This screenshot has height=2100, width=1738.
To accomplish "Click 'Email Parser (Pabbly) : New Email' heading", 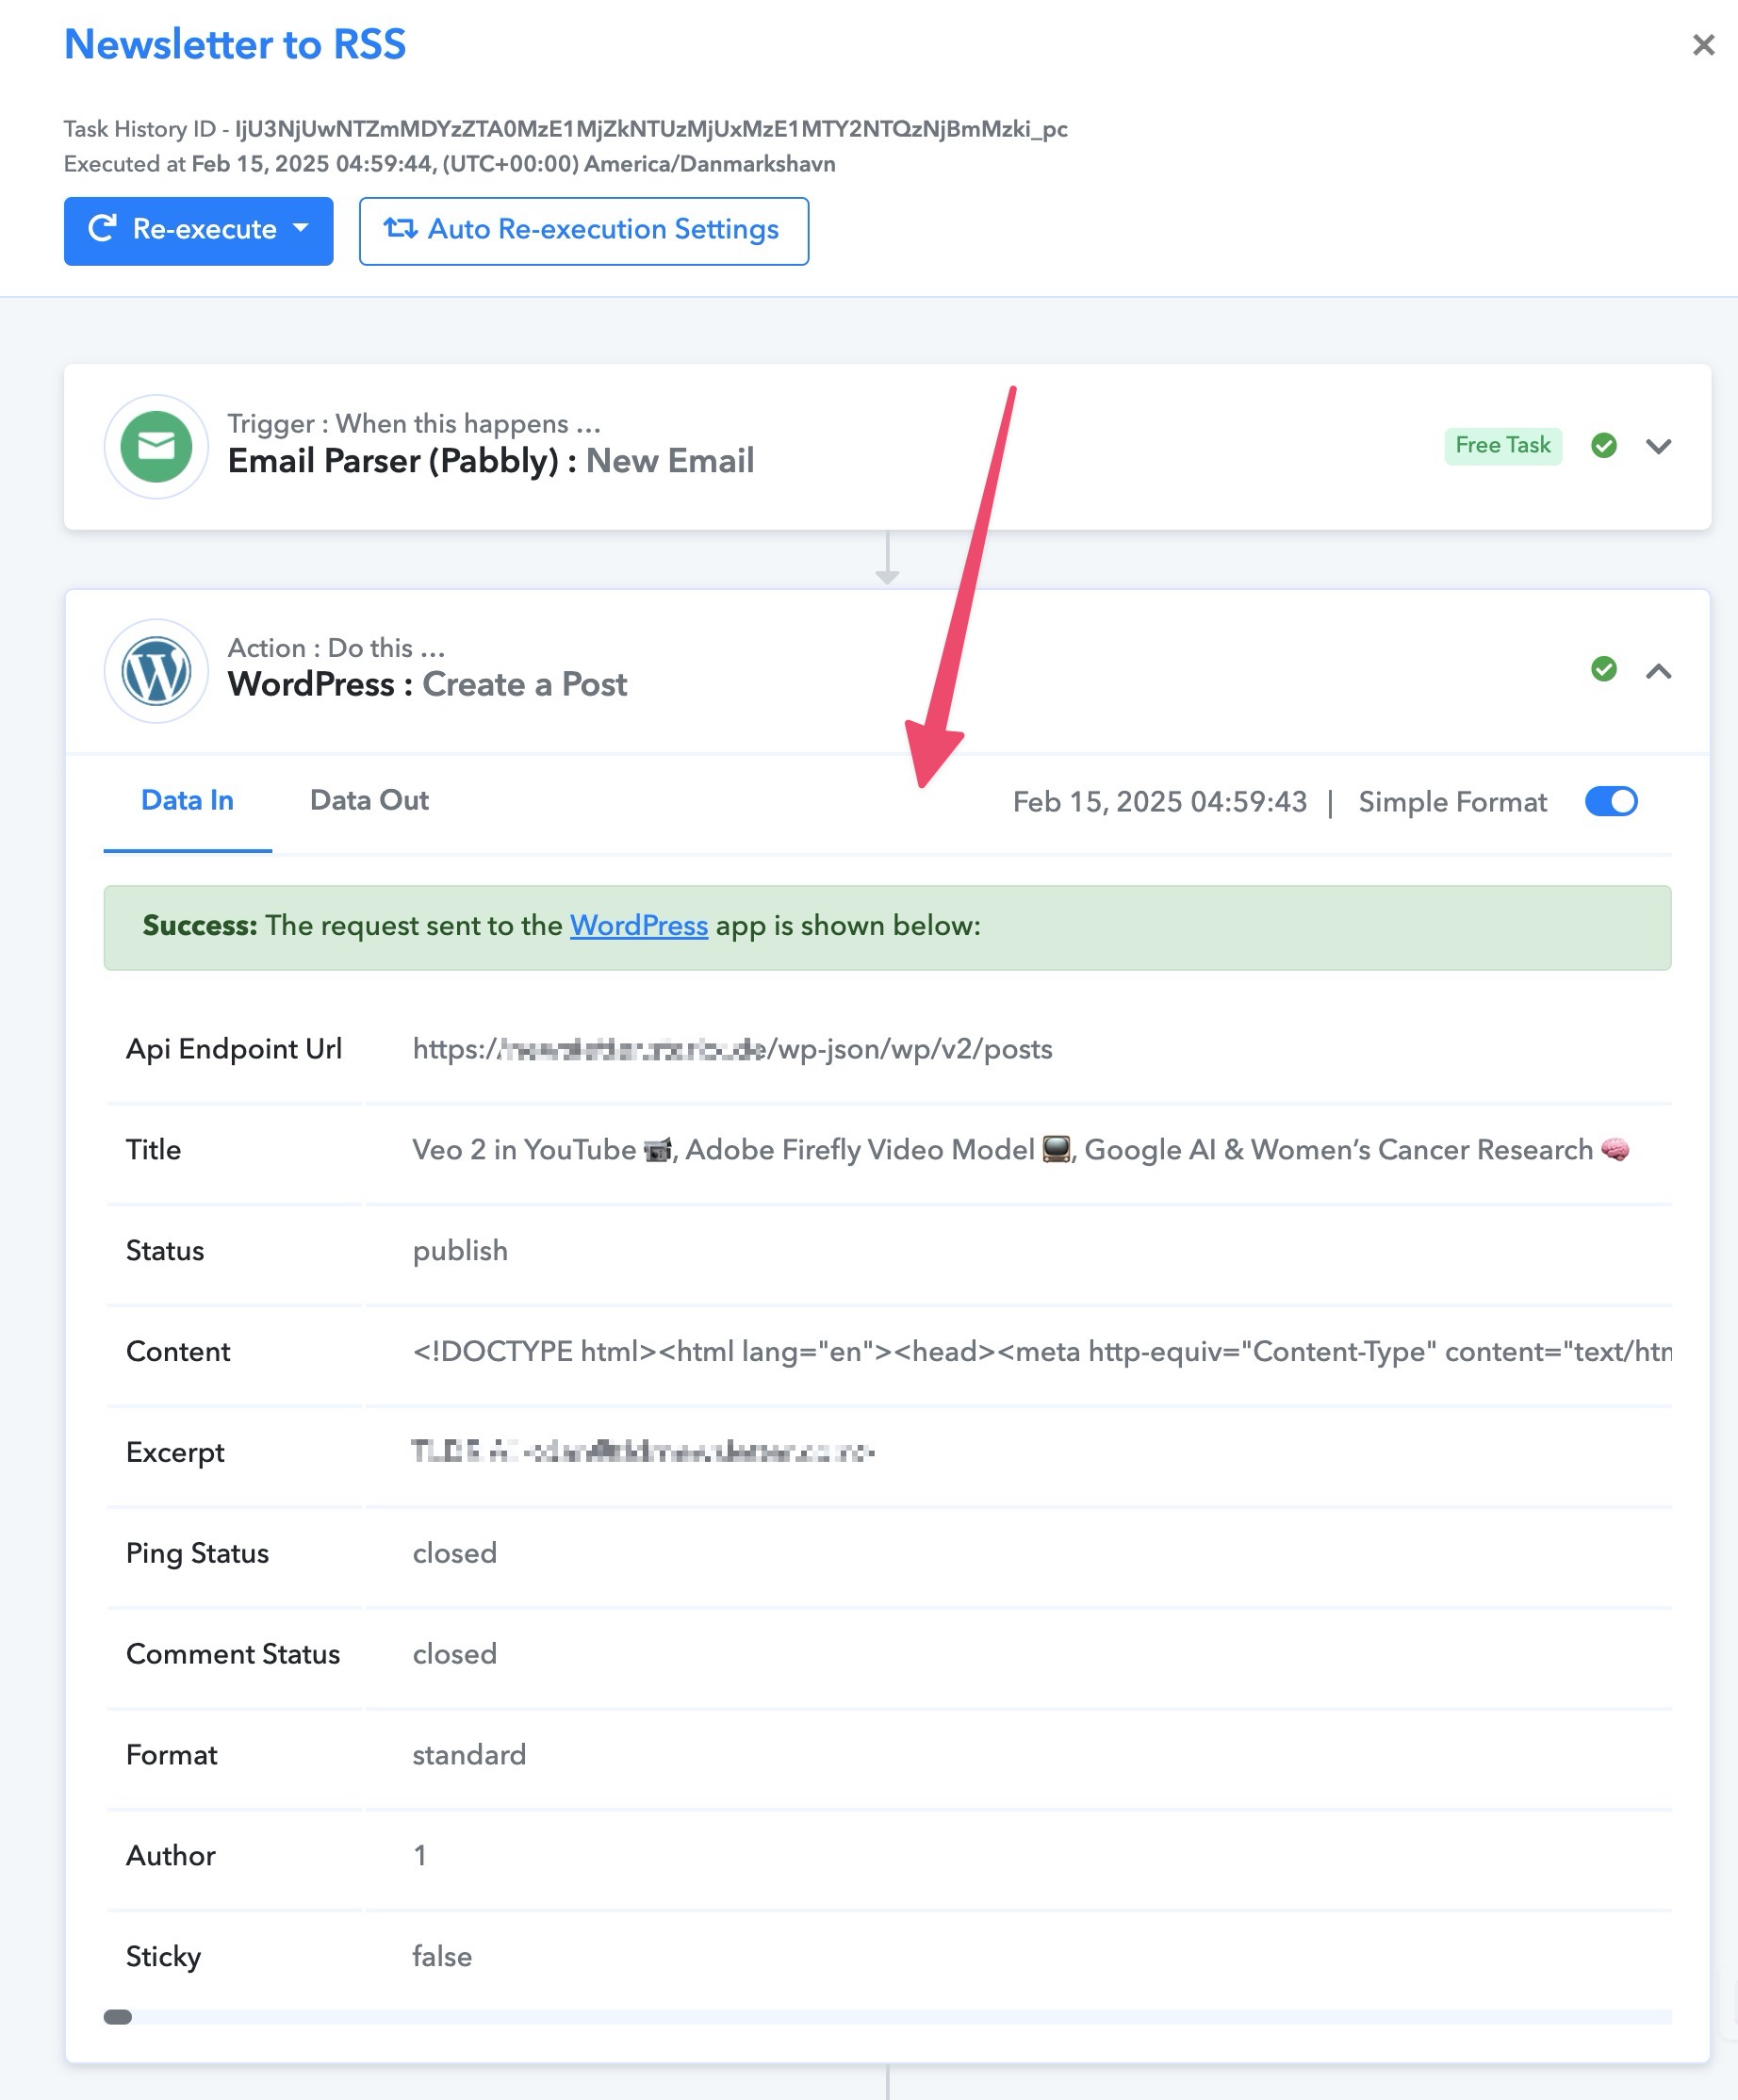I will click(491, 461).
